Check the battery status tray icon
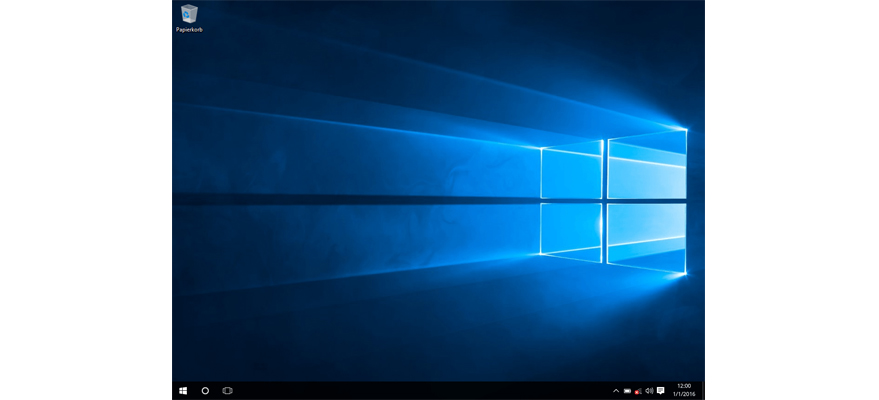This screenshot has height=400, width=879. click(627, 390)
